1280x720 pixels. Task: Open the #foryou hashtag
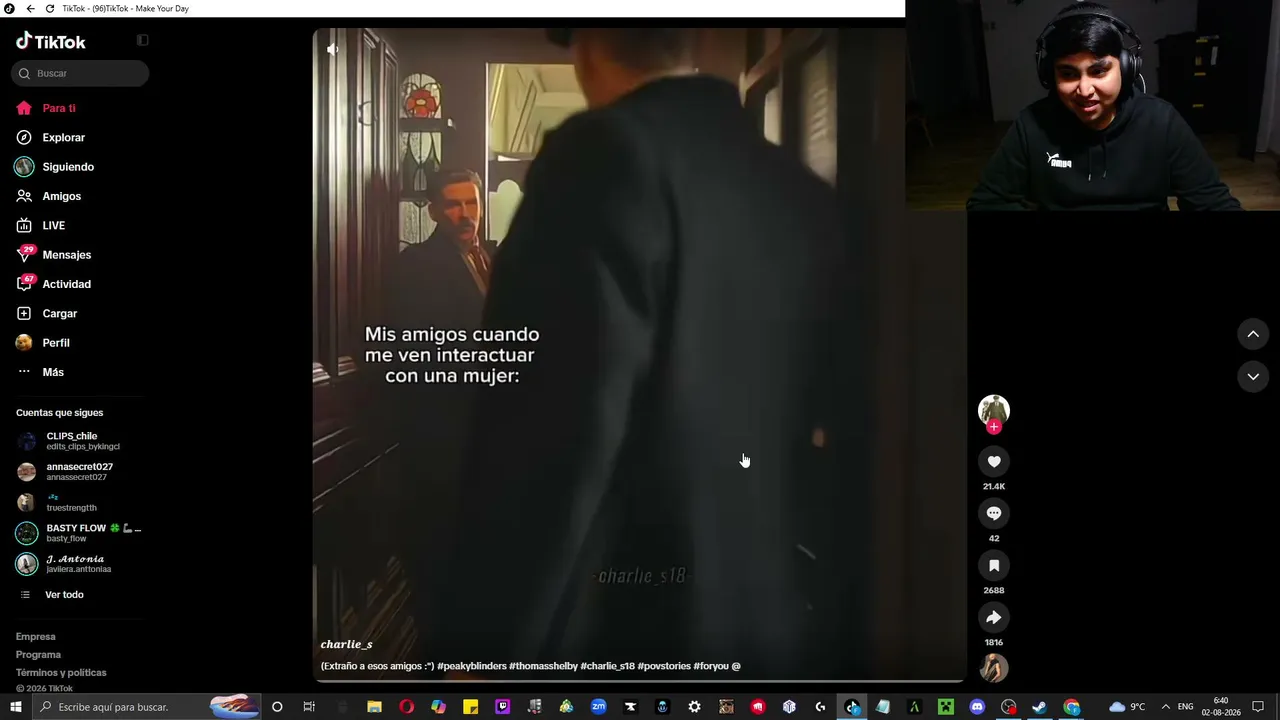(711, 666)
